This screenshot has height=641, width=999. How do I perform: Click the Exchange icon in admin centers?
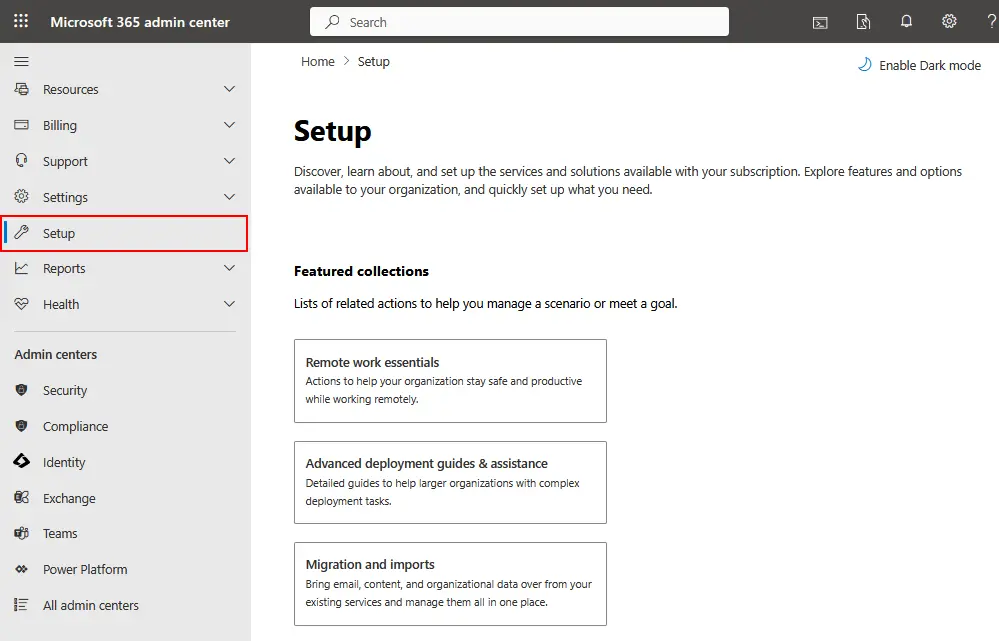(22, 498)
